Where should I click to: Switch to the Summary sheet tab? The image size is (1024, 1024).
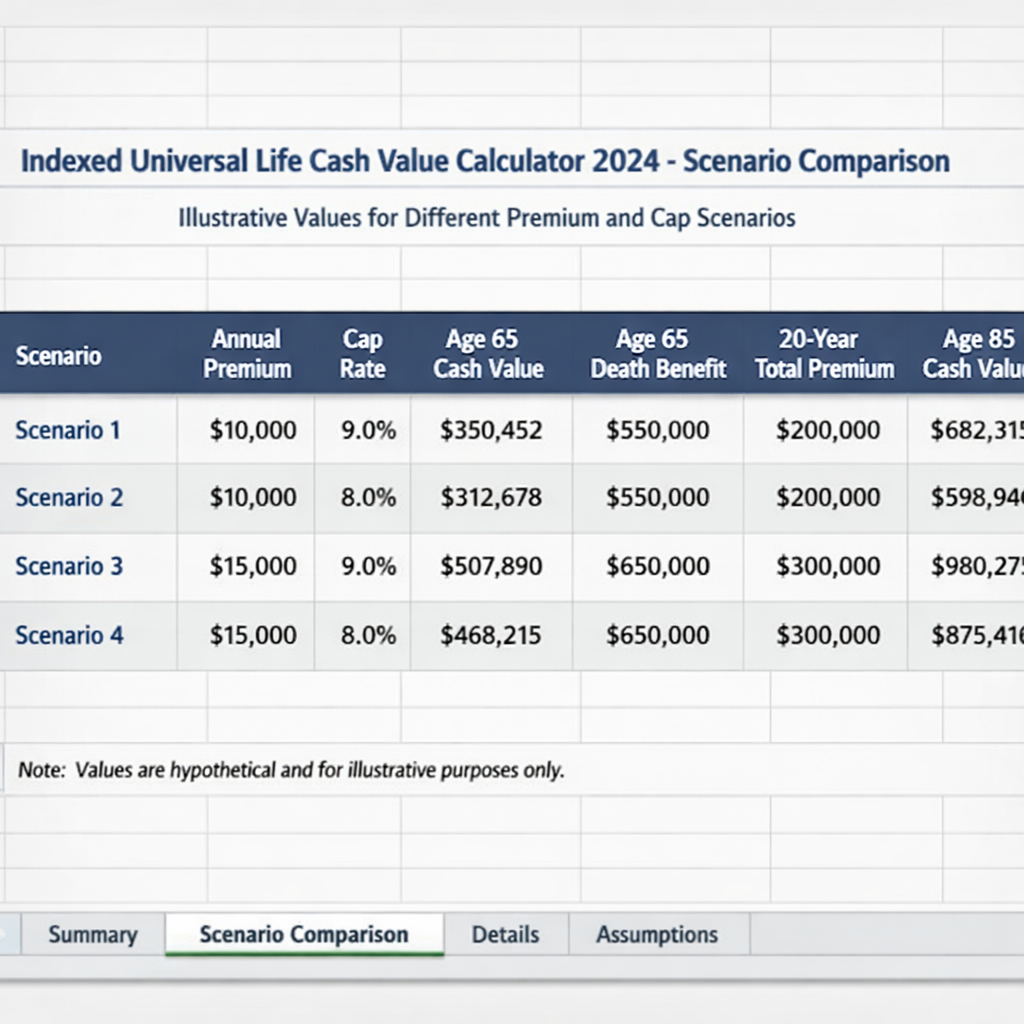point(93,935)
